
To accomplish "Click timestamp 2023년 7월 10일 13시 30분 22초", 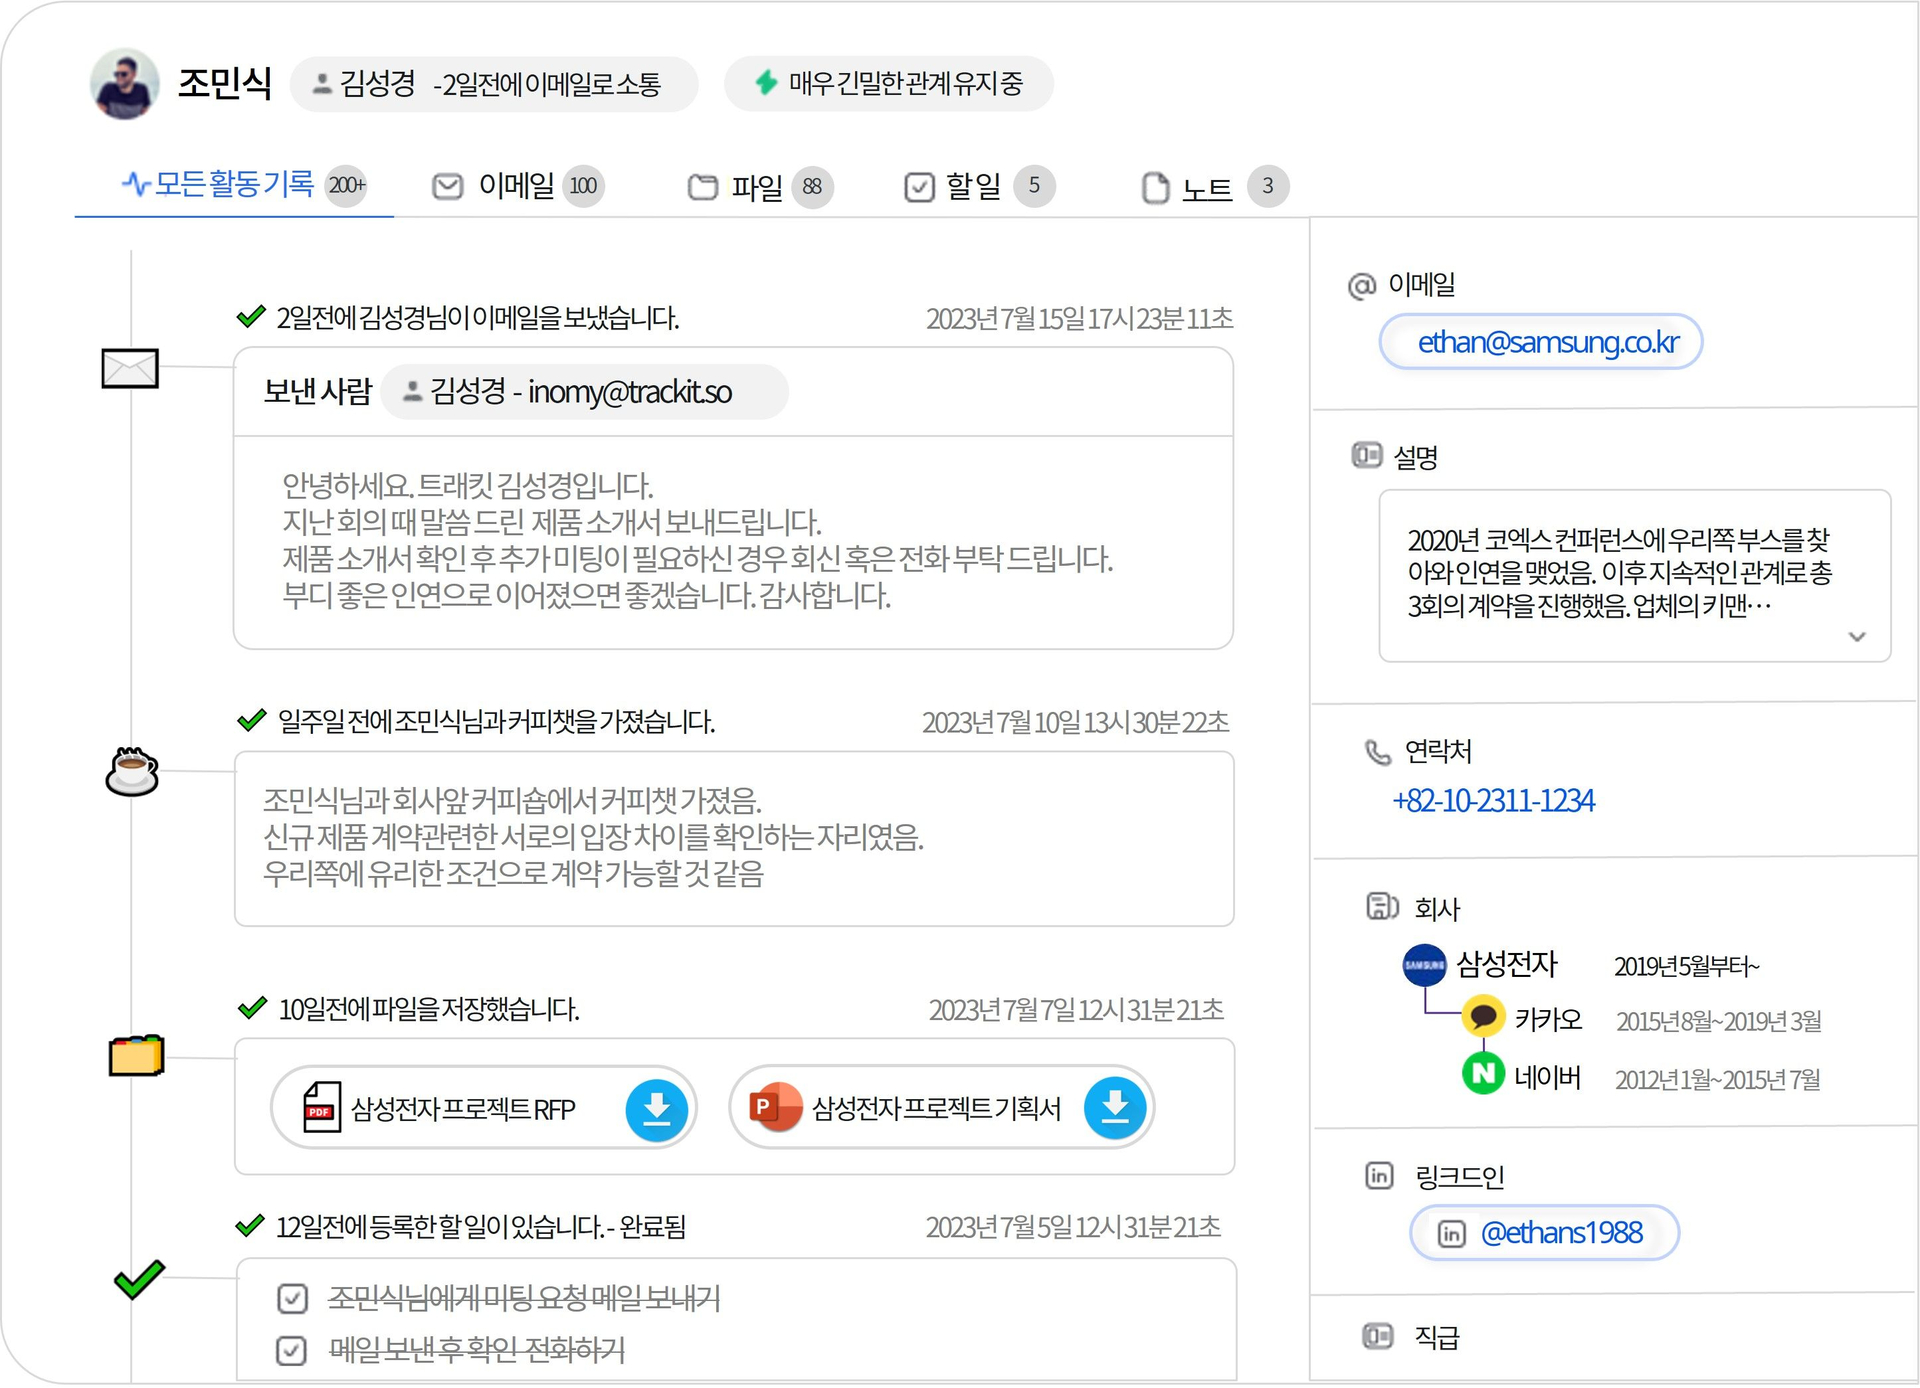I will tap(1075, 723).
